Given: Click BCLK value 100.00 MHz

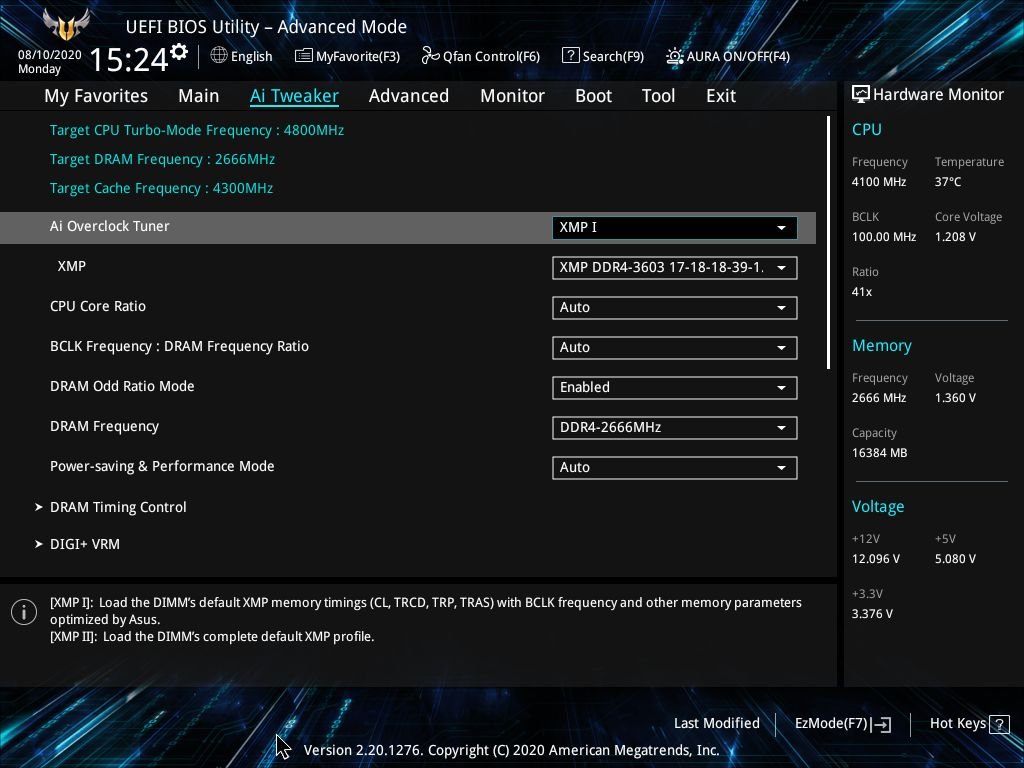Looking at the screenshot, I should [884, 237].
